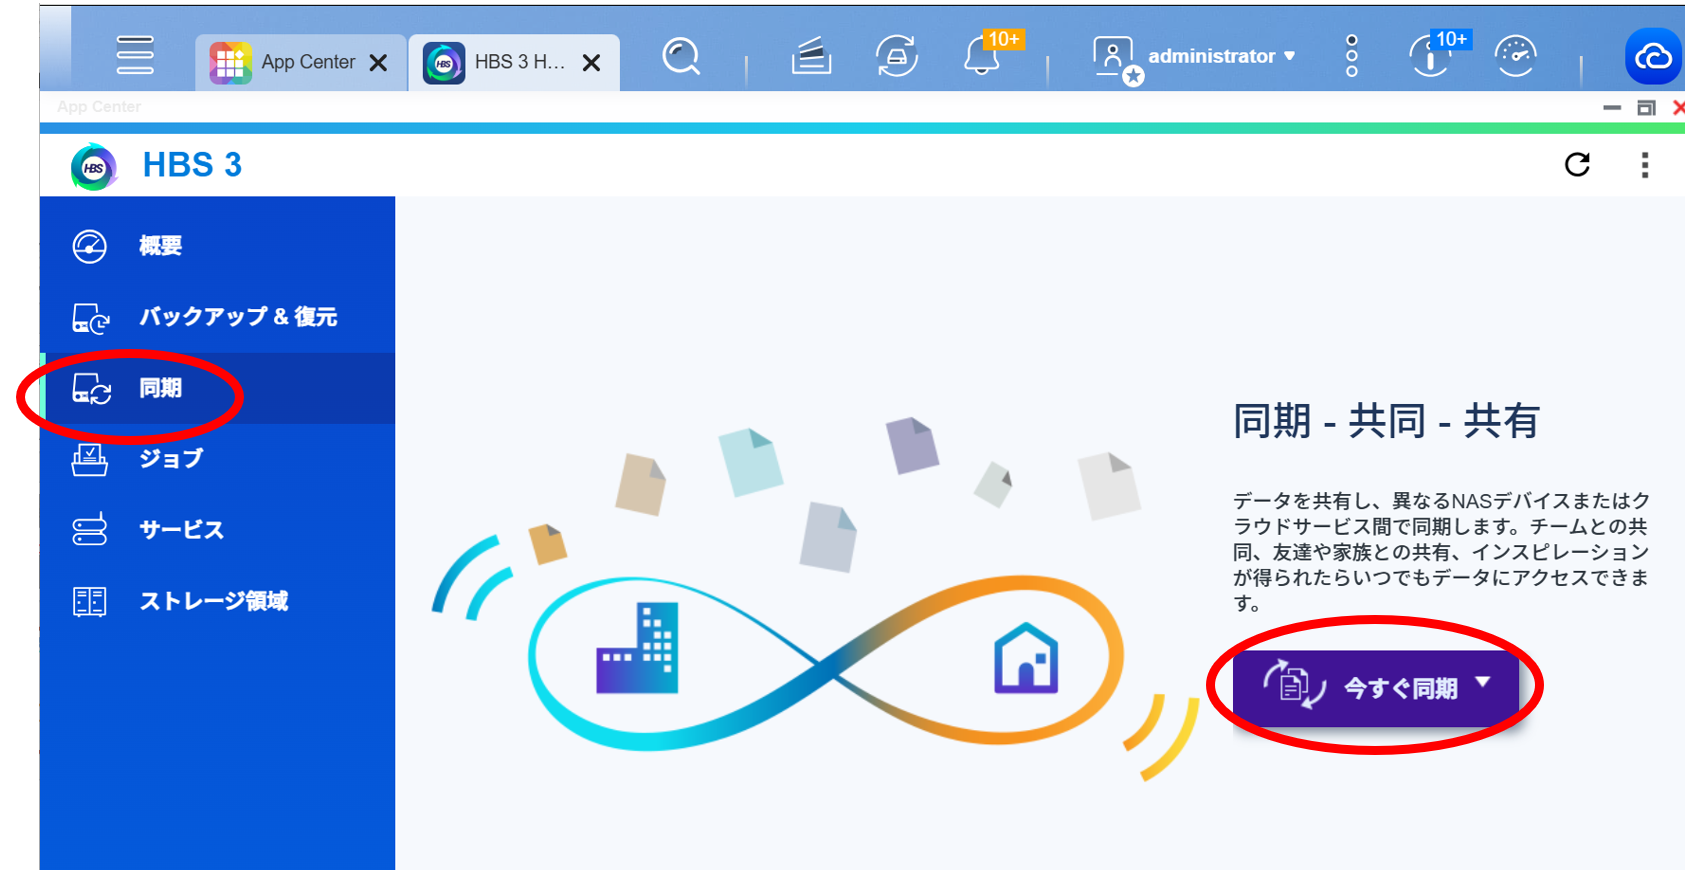Image resolution: width=1686 pixels, height=870 pixels.
Task: Open the main hamburger menu
Action: coord(135,55)
